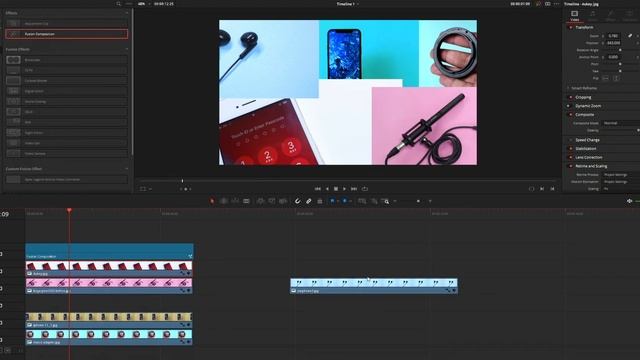
Task: Switch to the Video inspector tab
Action: (575, 16)
